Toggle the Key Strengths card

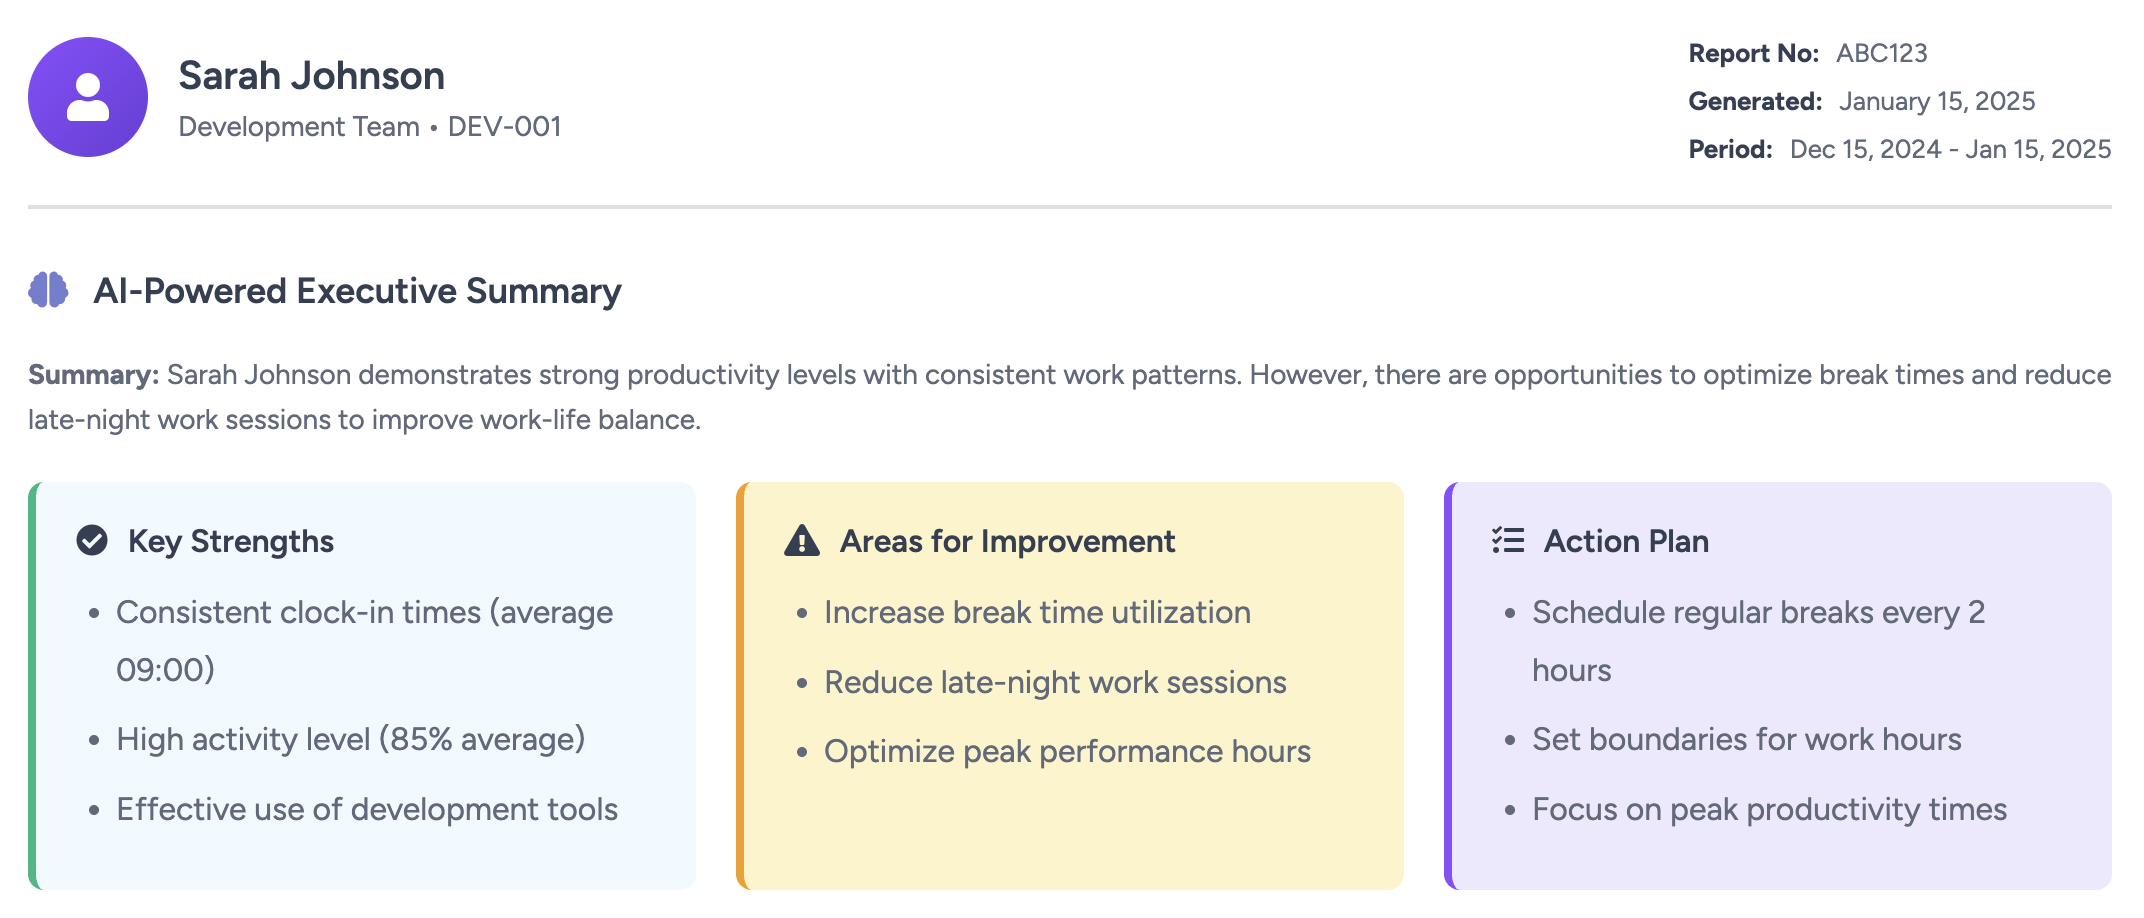click(x=365, y=685)
